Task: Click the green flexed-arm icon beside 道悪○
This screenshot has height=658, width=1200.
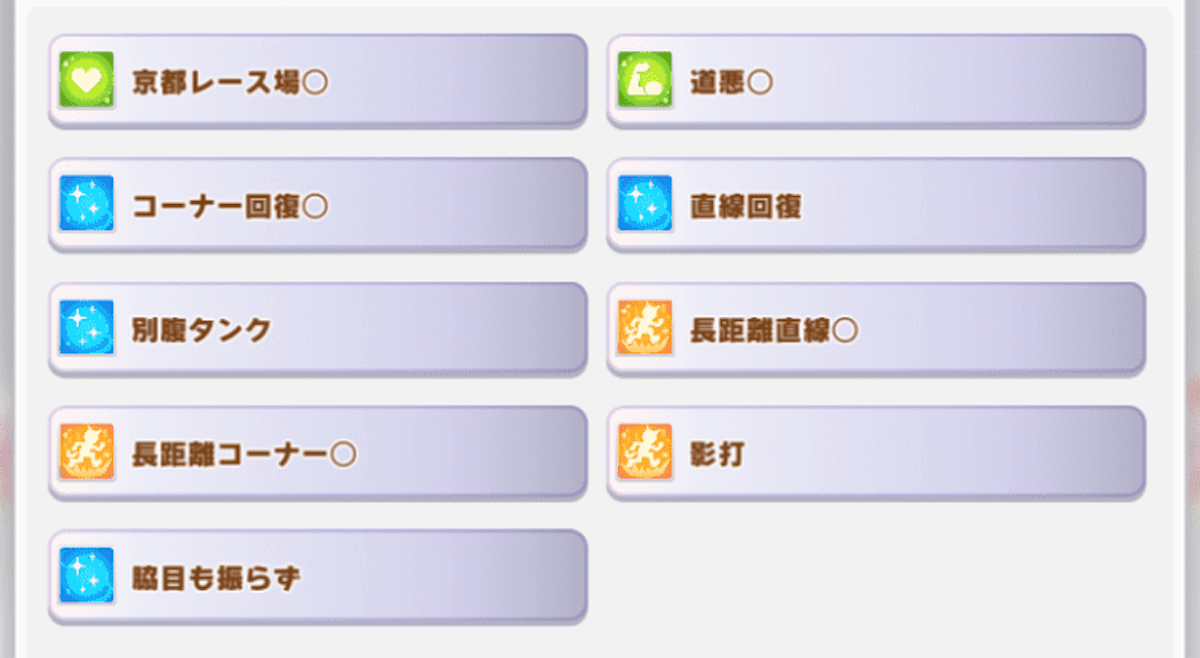Action: (x=645, y=80)
